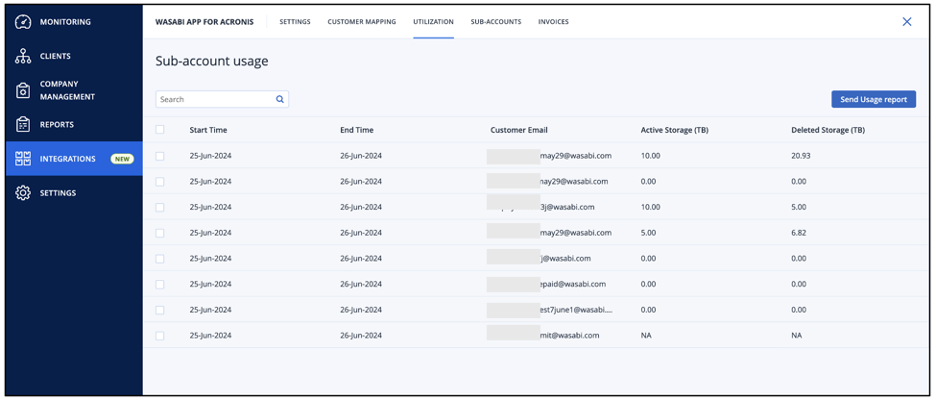Switch to the Settings tab

coord(295,22)
